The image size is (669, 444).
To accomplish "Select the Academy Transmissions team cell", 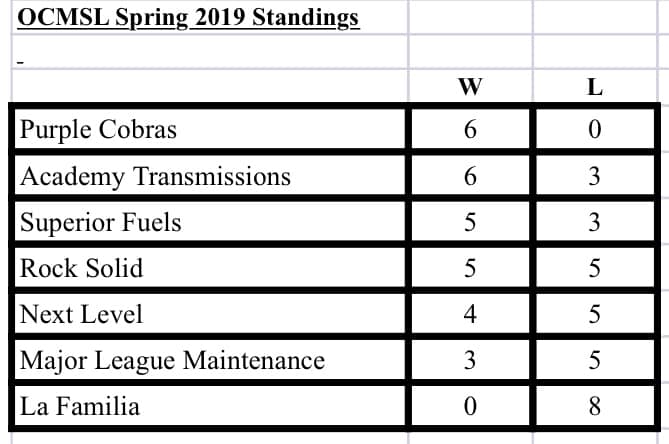I will tap(209, 176).
